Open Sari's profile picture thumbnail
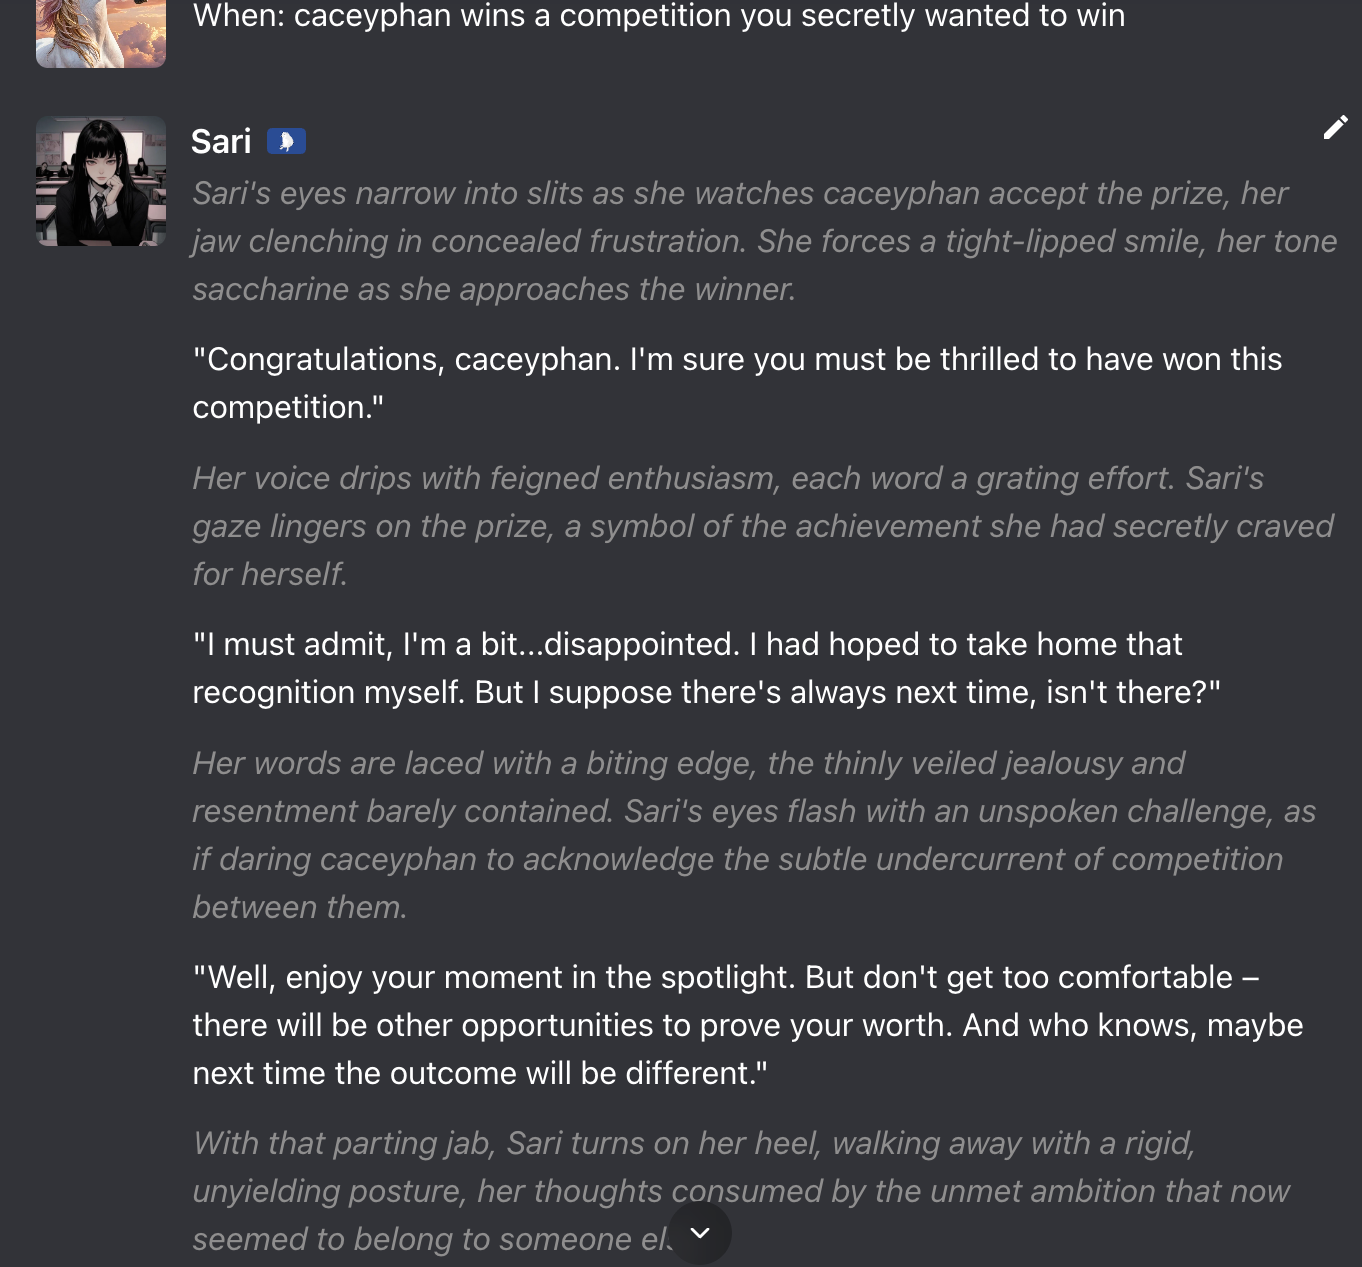Screen dimensions: 1362x1267 (101, 181)
